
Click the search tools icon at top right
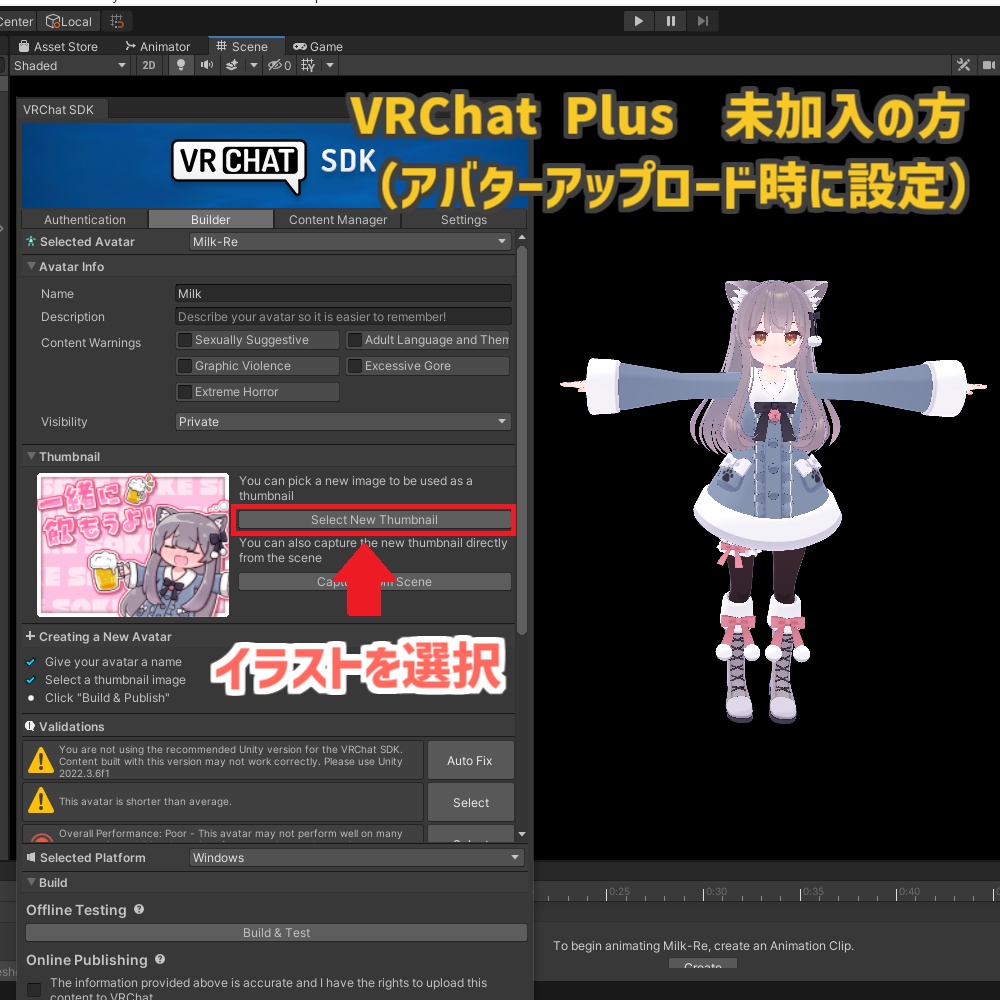[963, 65]
